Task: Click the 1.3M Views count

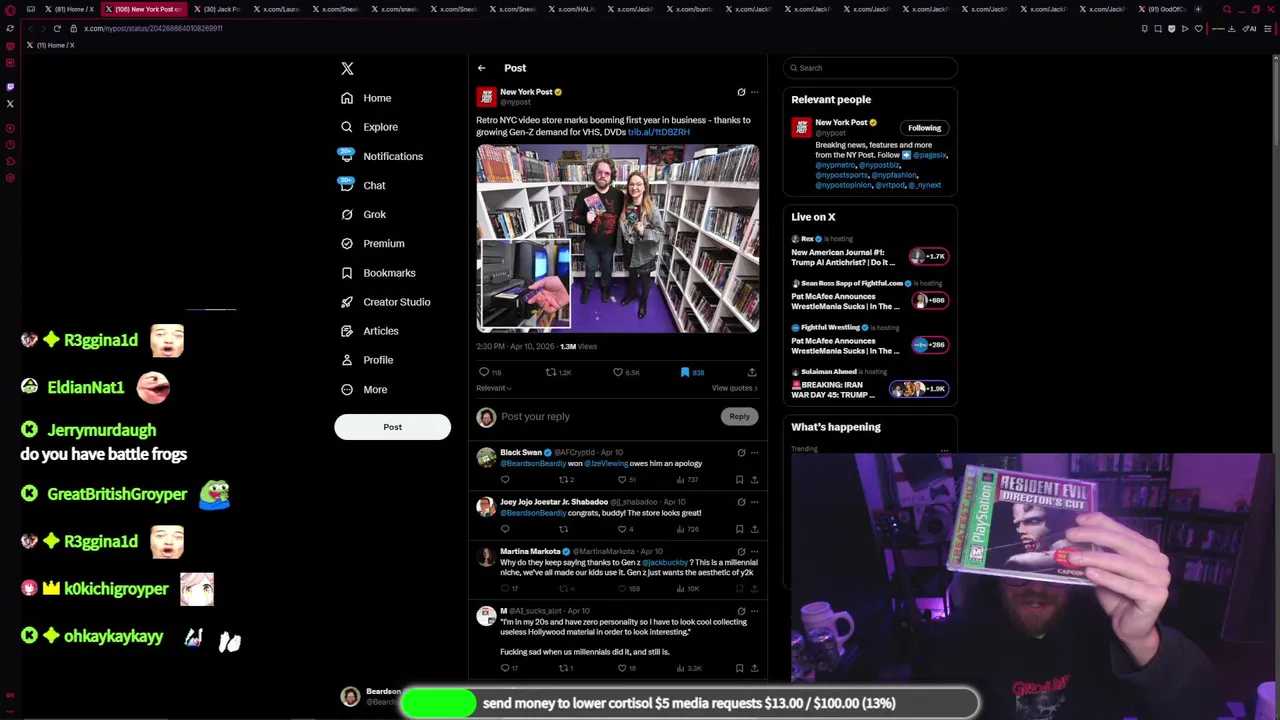Action: [x=578, y=347]
